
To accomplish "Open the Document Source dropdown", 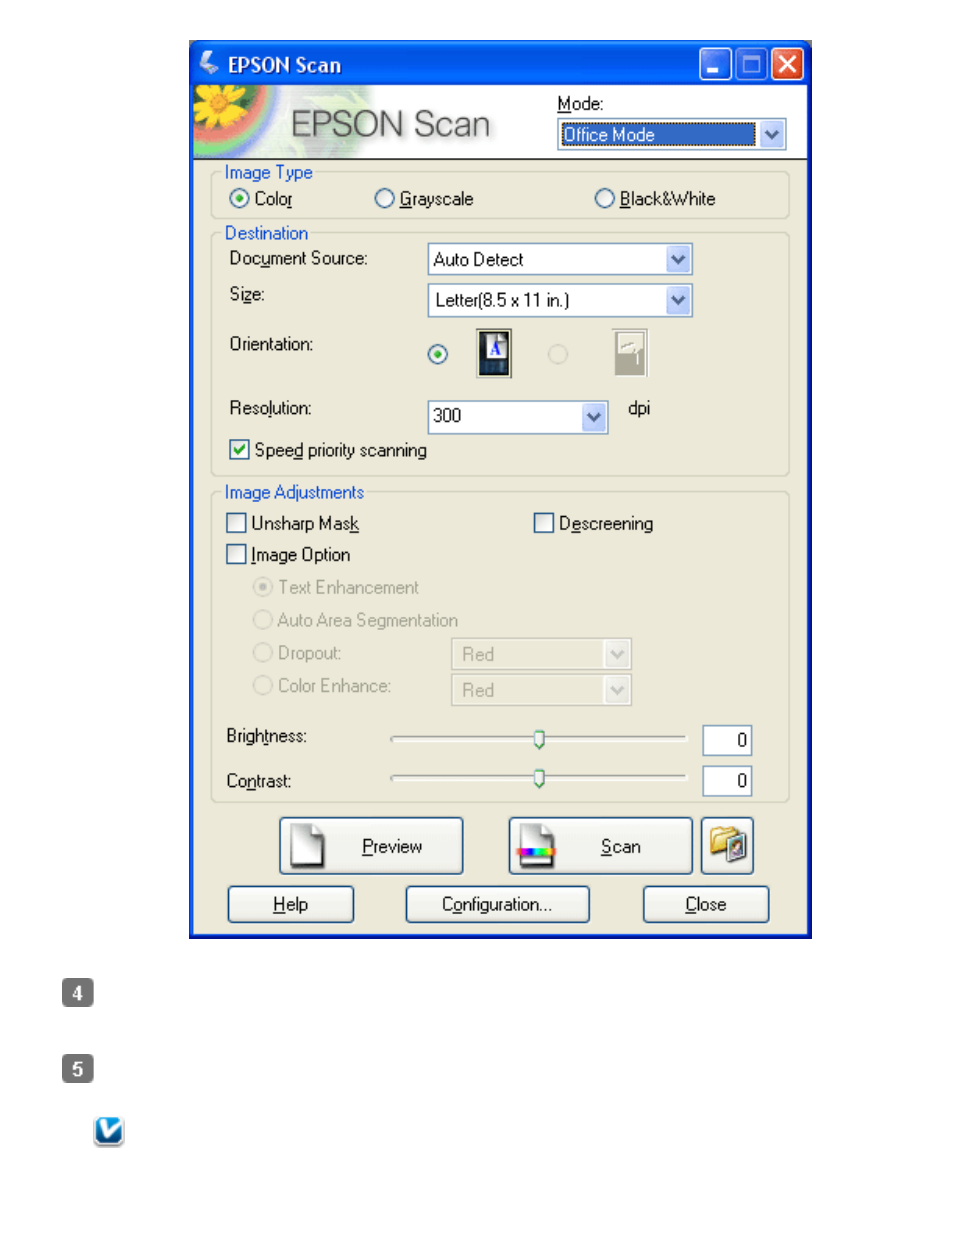I will [560, 259].
